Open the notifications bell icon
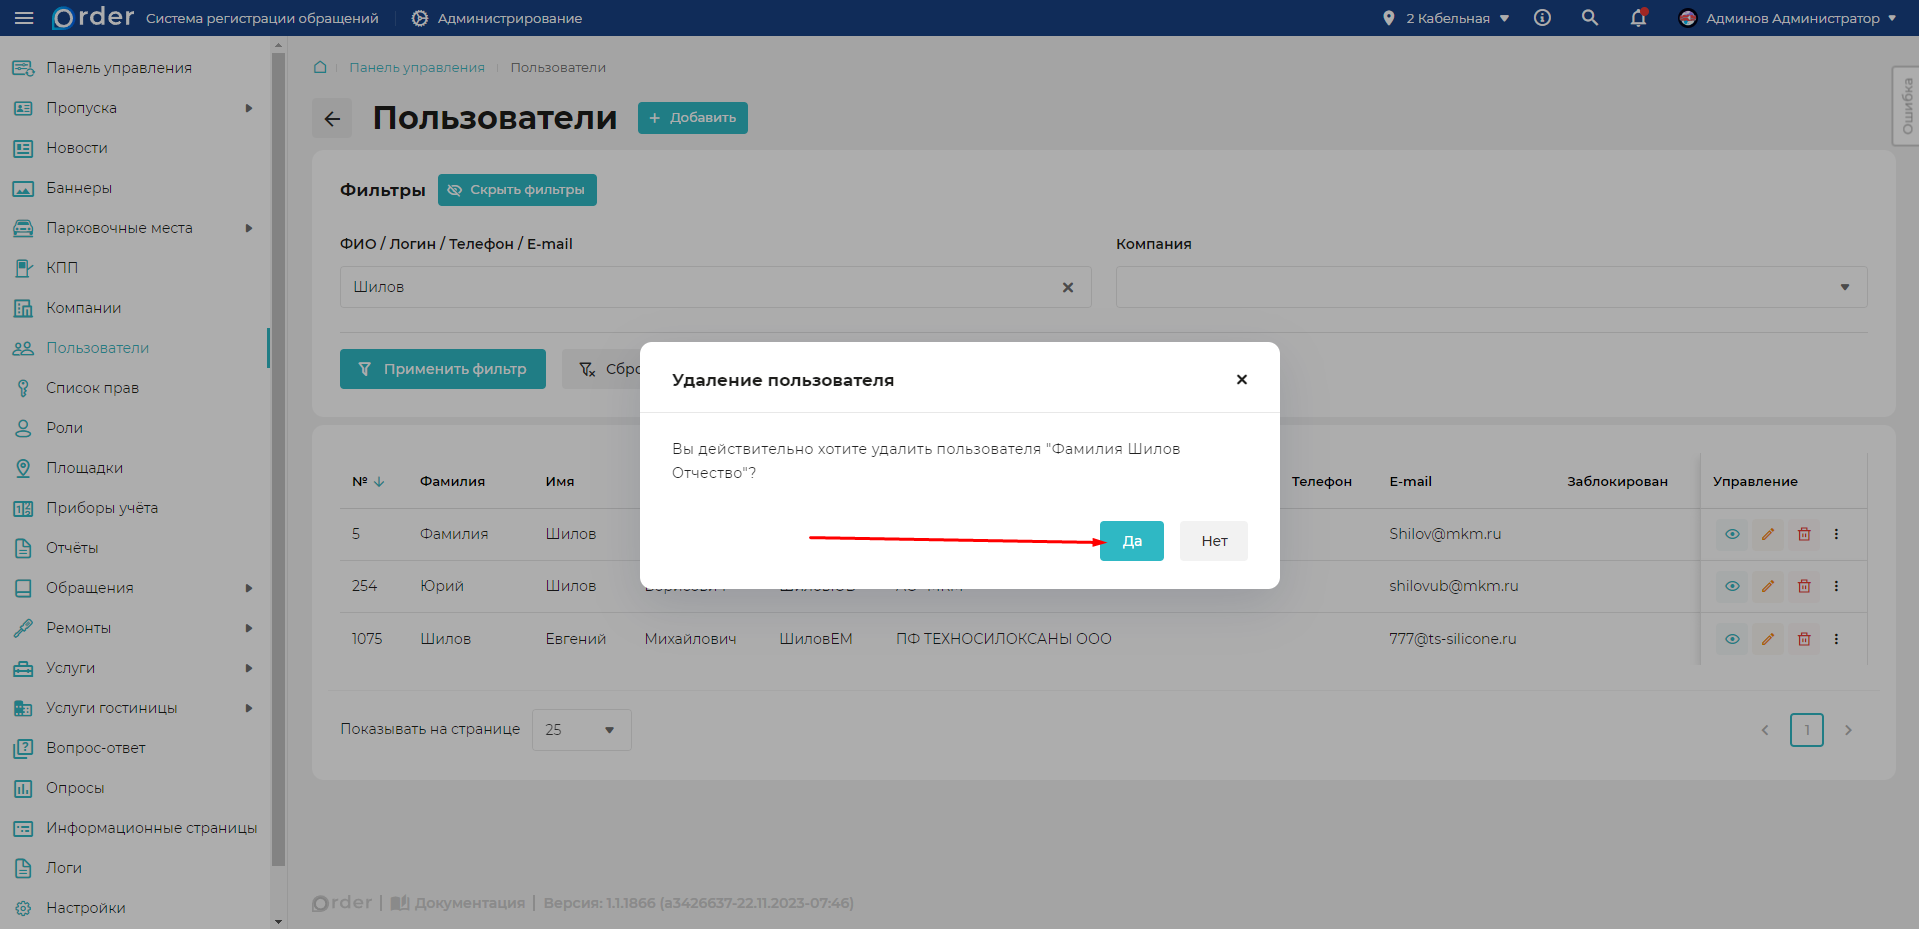The image size is (1919, 929). click(x=1638, y=18)
